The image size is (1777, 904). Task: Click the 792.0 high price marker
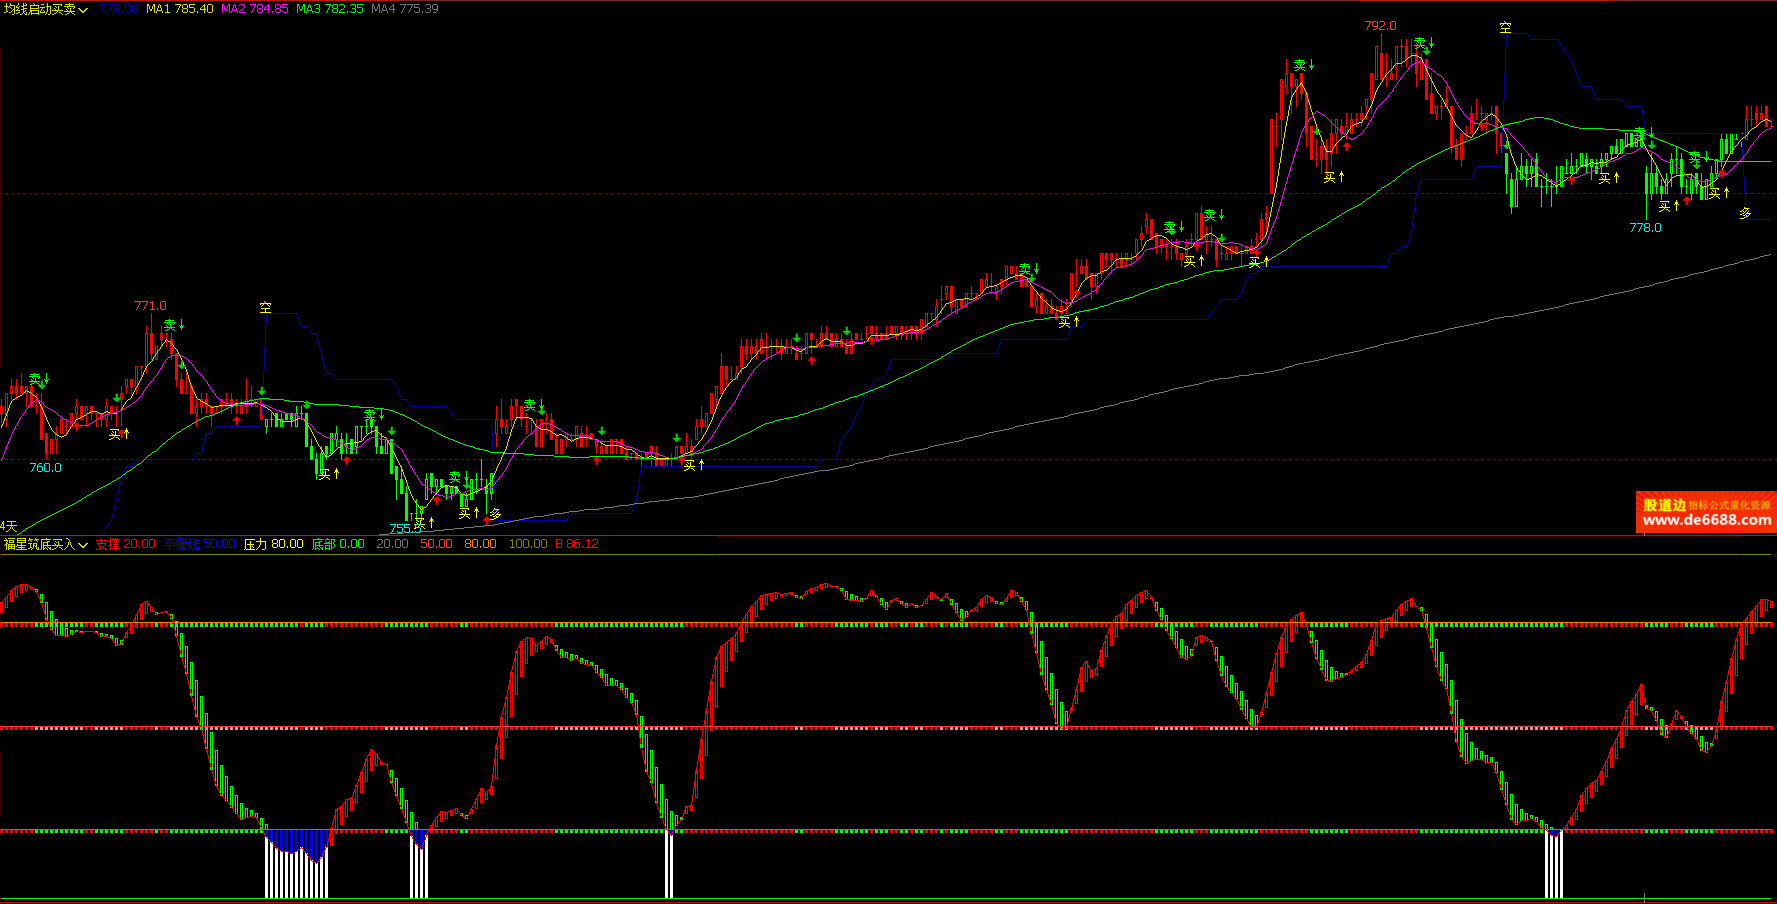[x=1380, y=26]
